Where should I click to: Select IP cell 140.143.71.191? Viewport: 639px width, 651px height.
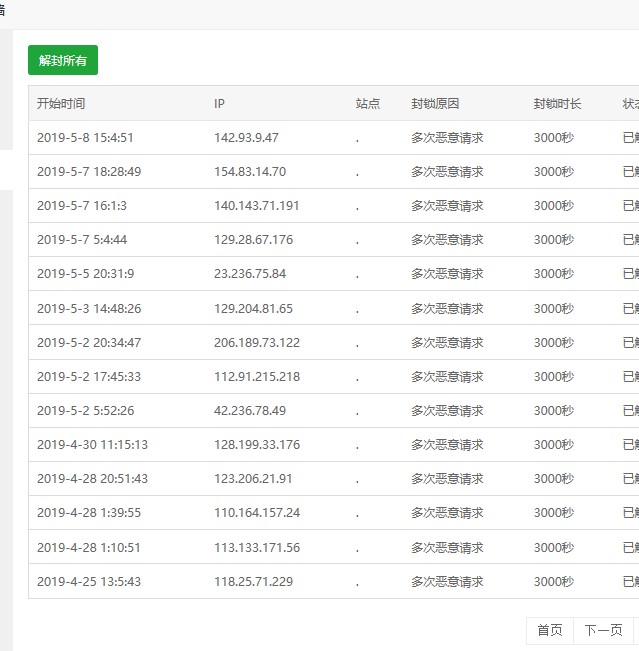[257, 206]
